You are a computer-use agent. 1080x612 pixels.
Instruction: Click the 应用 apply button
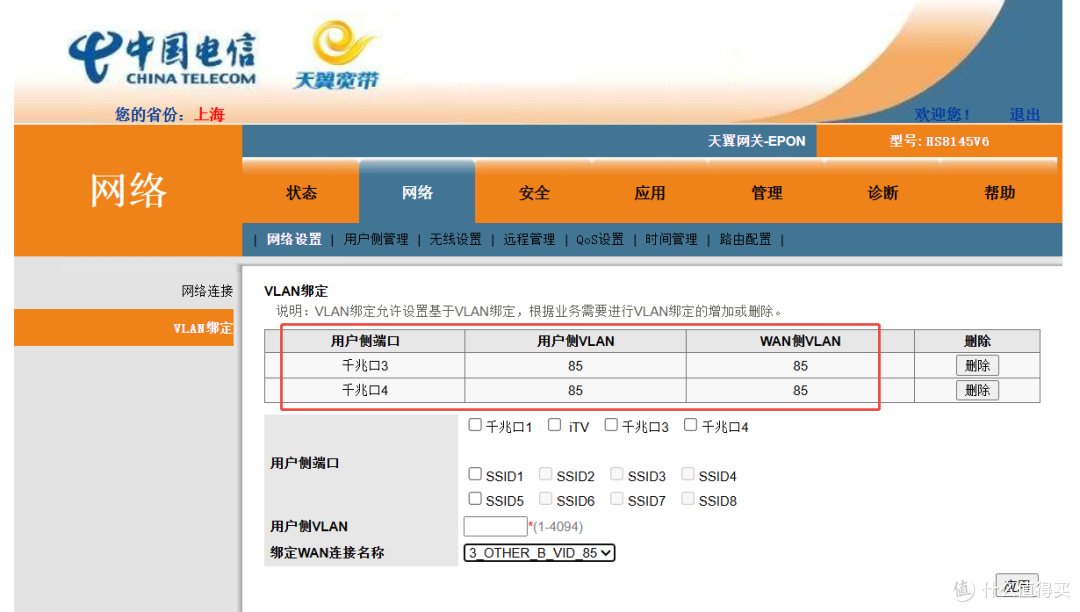[1017, 586]
